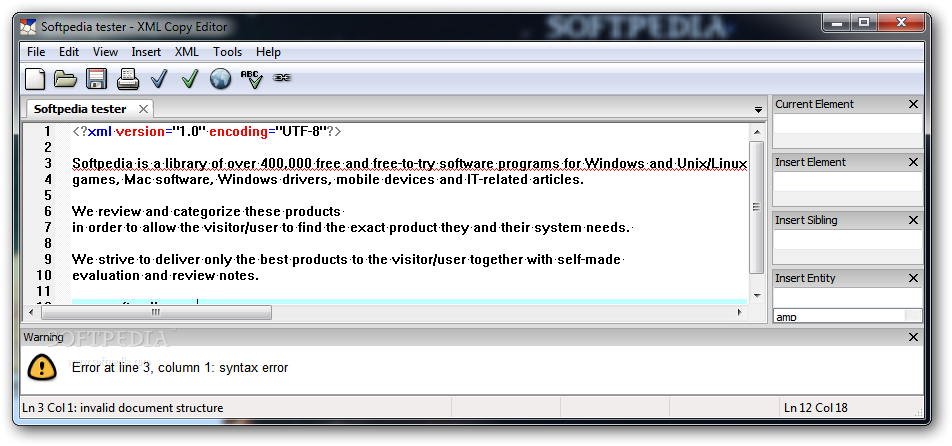Open the Edit menu
952x446 pixels.
point(69,52)
